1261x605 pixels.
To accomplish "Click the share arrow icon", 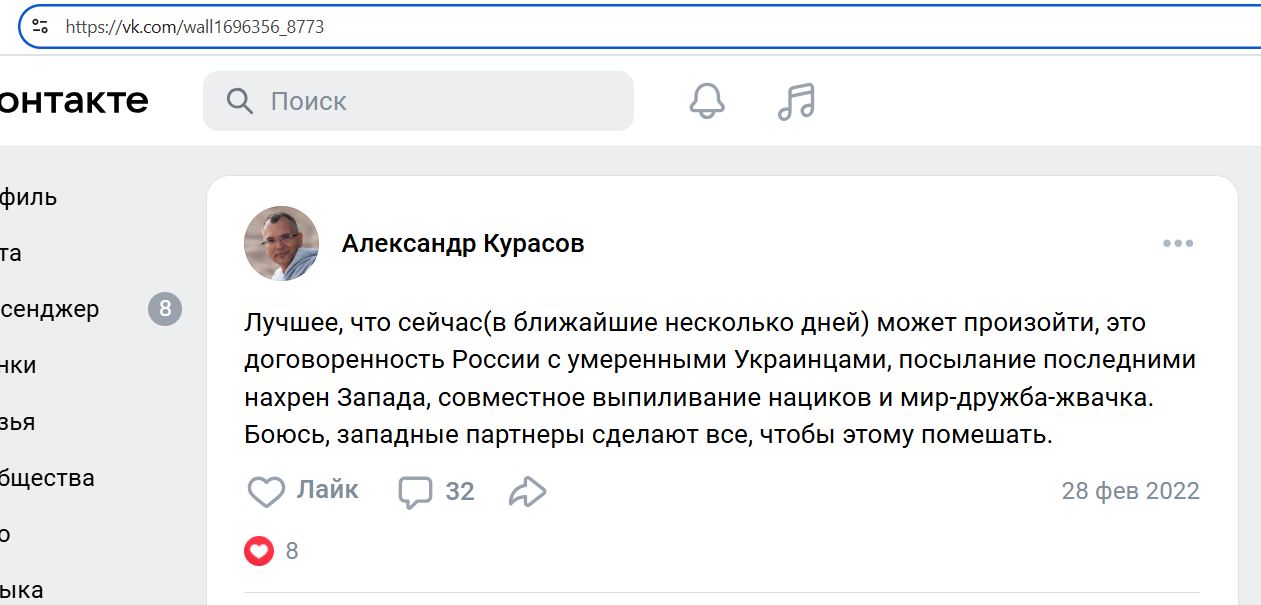I will coord(528,492).
